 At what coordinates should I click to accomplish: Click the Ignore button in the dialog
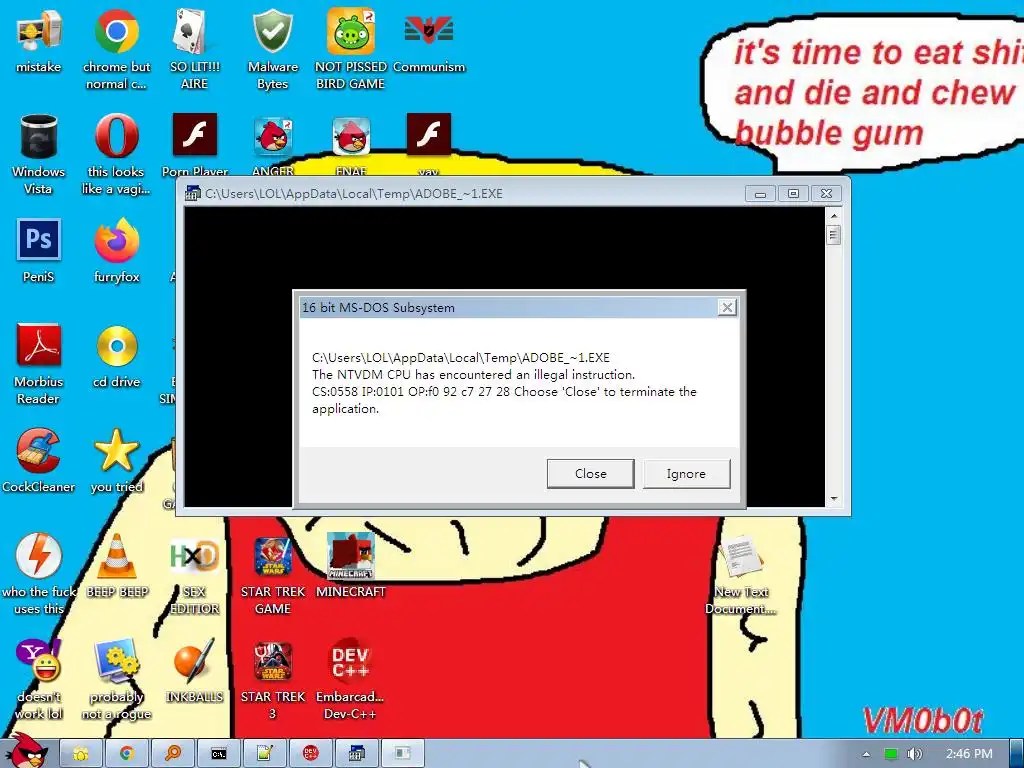(686, 473)
